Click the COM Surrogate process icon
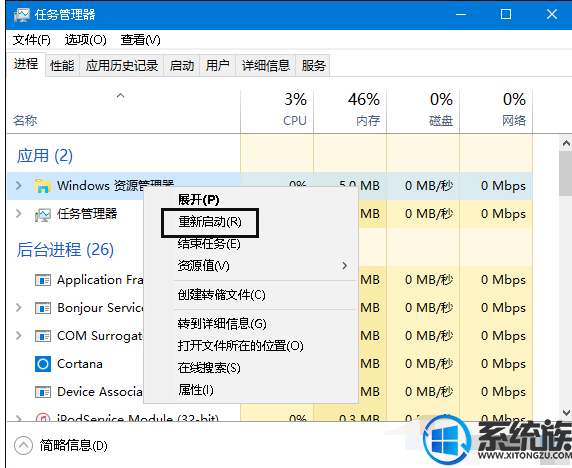 [x=43, y=336]
